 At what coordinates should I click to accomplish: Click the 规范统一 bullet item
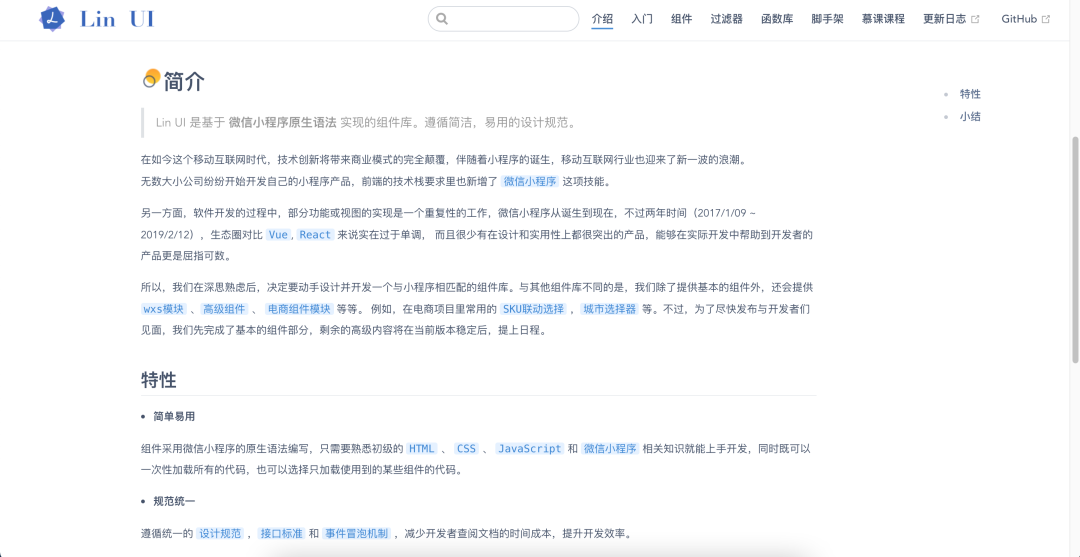click(174, 501)
